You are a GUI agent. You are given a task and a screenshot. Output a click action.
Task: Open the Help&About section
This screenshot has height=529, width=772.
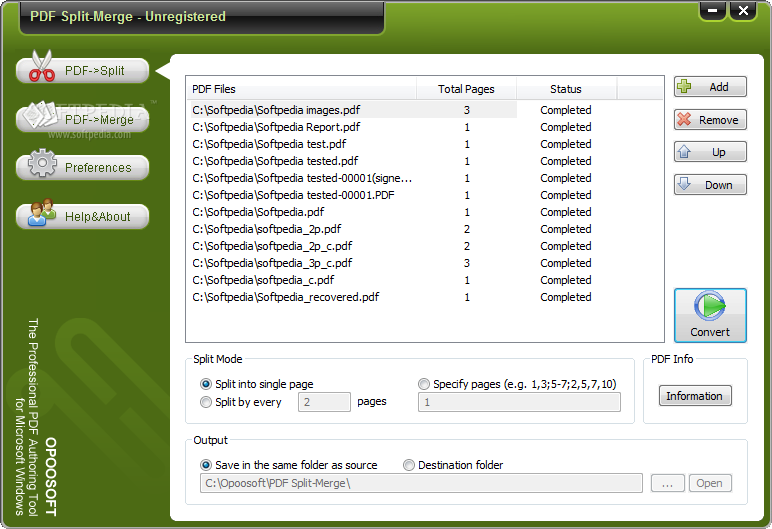[x=82, y=216]
